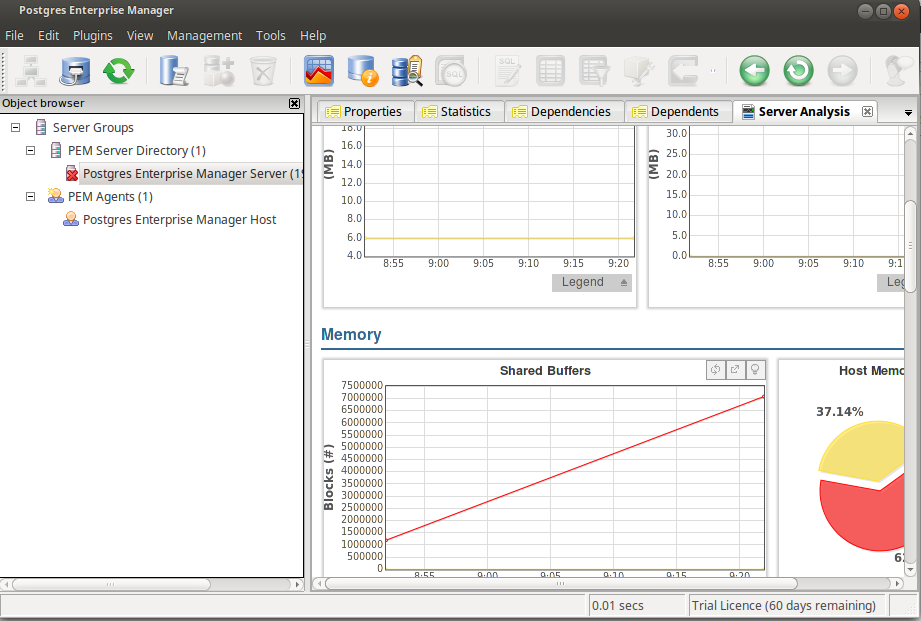The image size is (921, 621).
Task: Open the Tools menu
Action: [271, 36]
